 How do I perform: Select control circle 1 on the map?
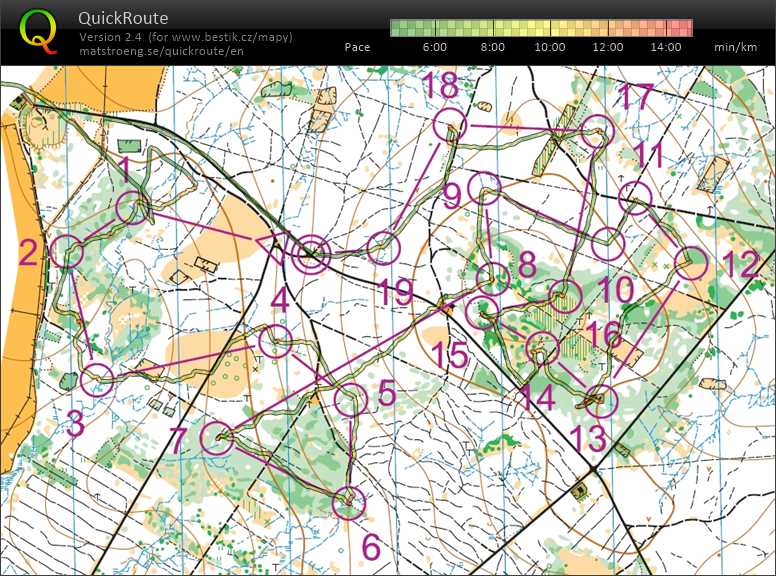[x=133, y=208]
